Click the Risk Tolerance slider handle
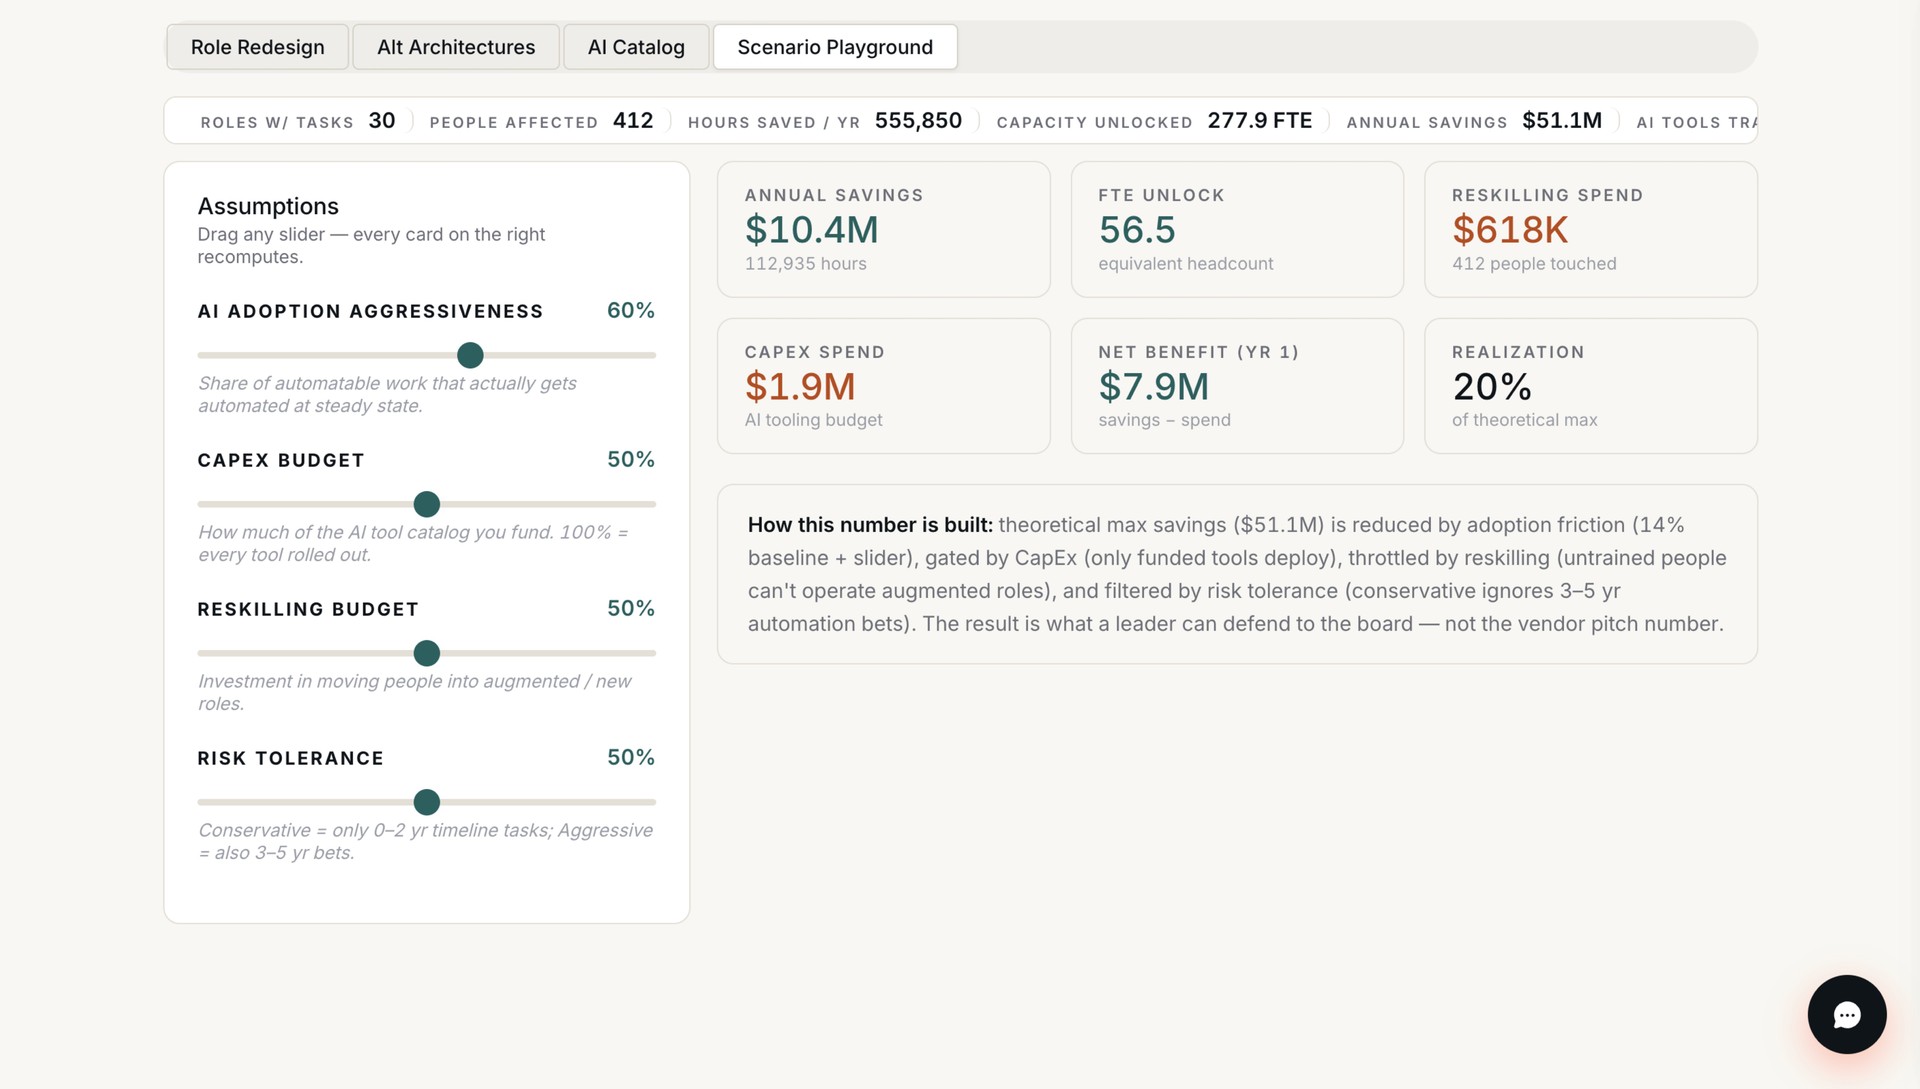 click(427, 802)
